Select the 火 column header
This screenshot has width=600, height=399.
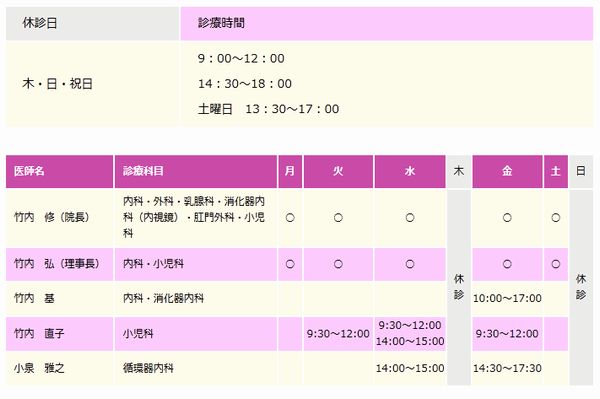[x=338, y=171]
